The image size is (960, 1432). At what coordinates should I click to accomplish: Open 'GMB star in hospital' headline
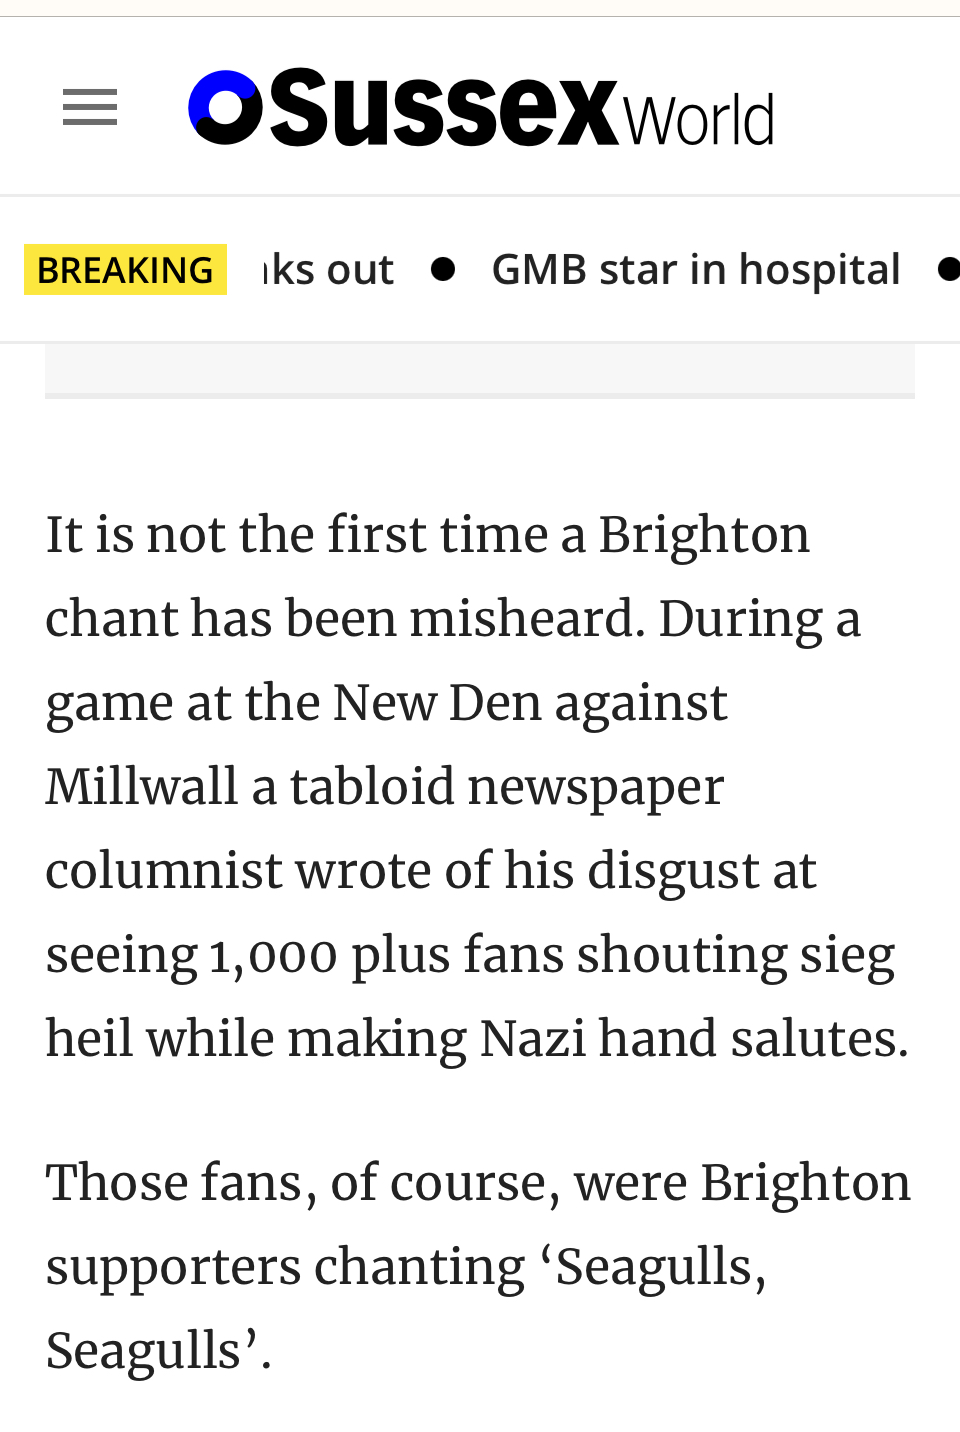pyautogui.click(x=696, y=269)
